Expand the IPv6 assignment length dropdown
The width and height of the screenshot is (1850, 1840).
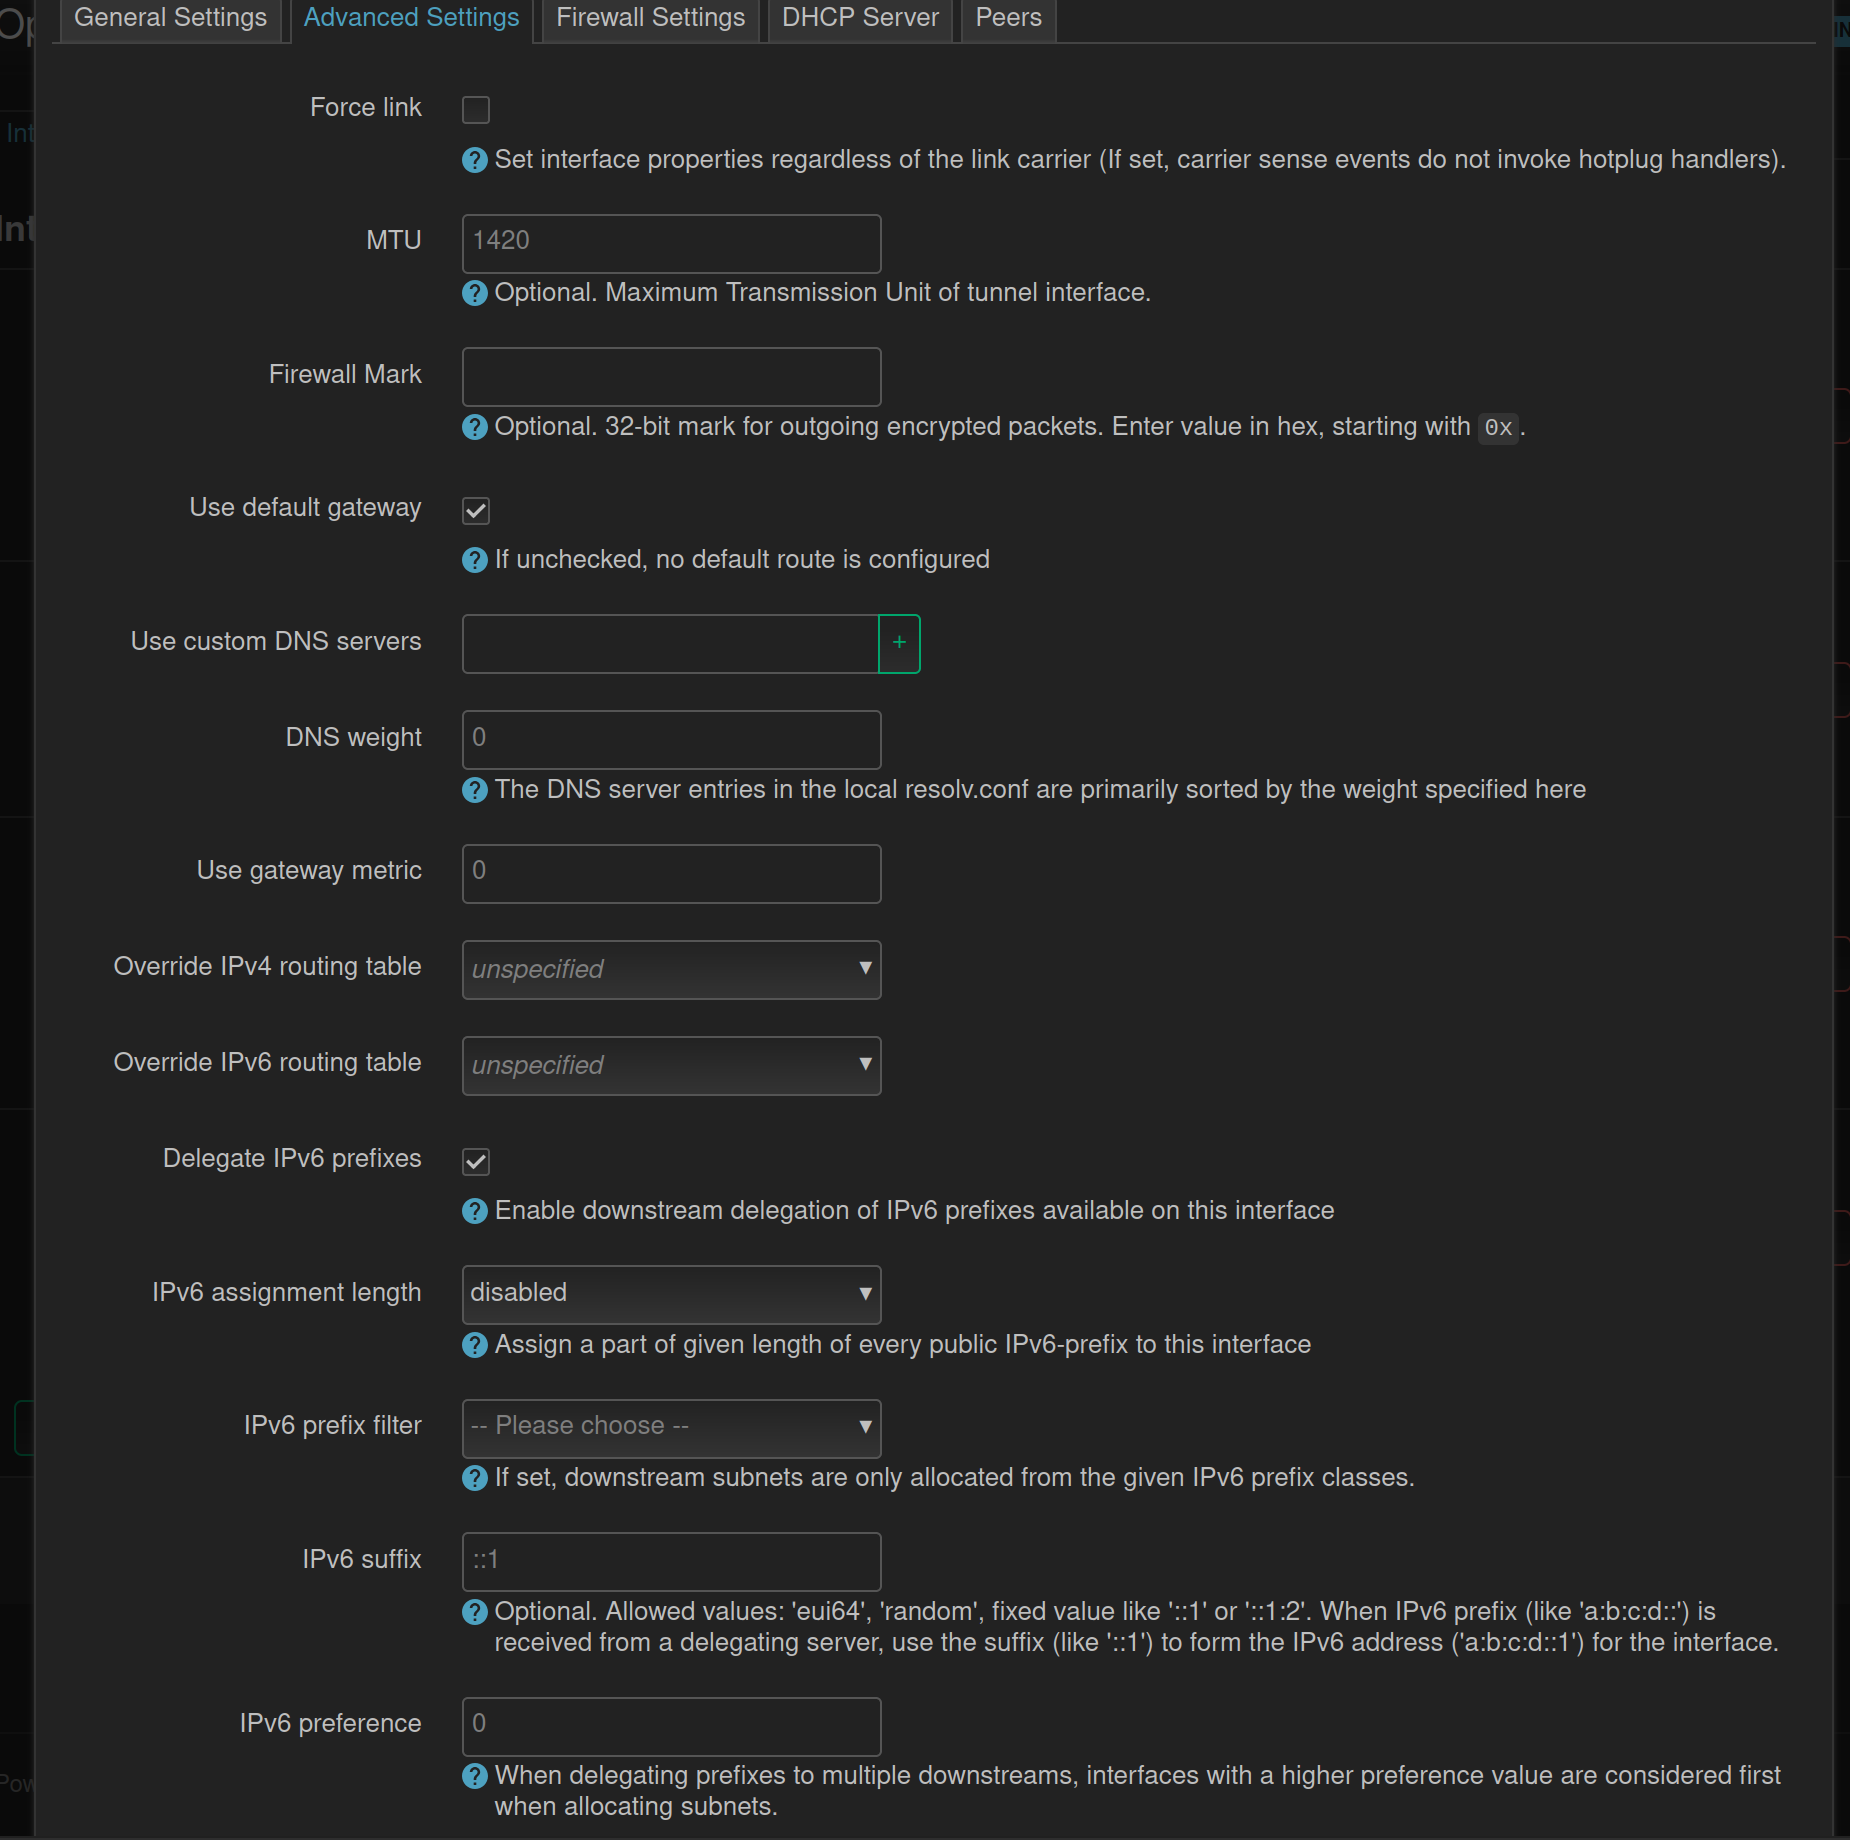point(671,1294)
